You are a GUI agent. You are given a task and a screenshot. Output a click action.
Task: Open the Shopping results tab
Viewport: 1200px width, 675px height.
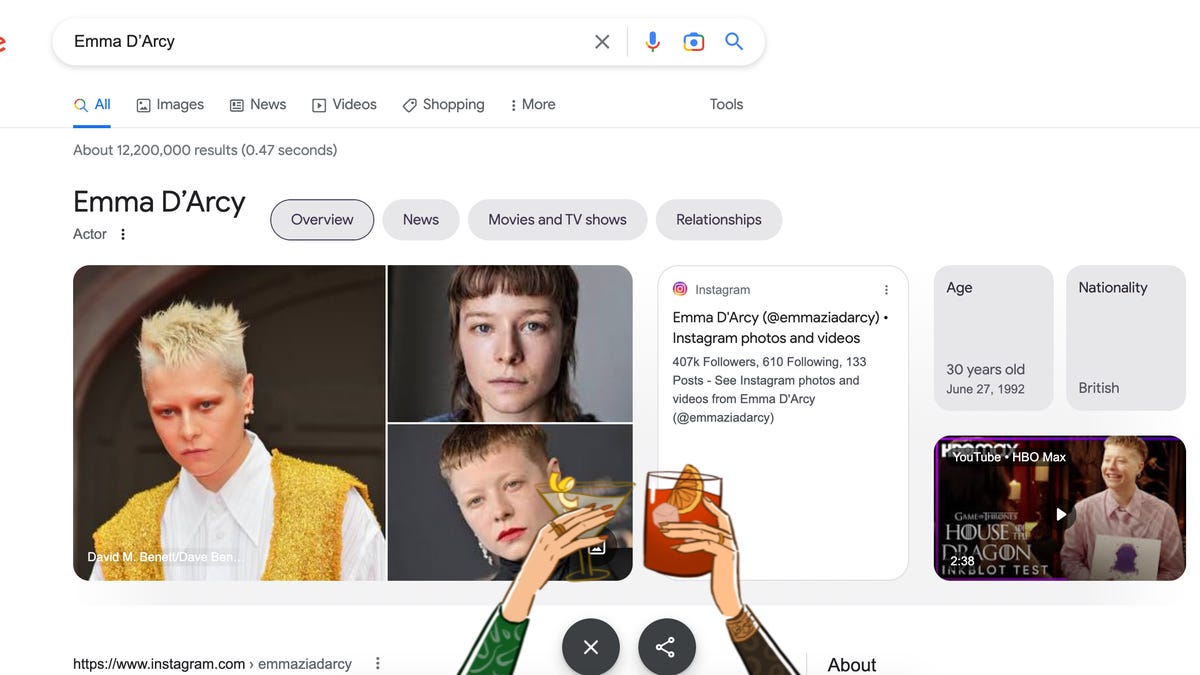[x=443, y=105]
